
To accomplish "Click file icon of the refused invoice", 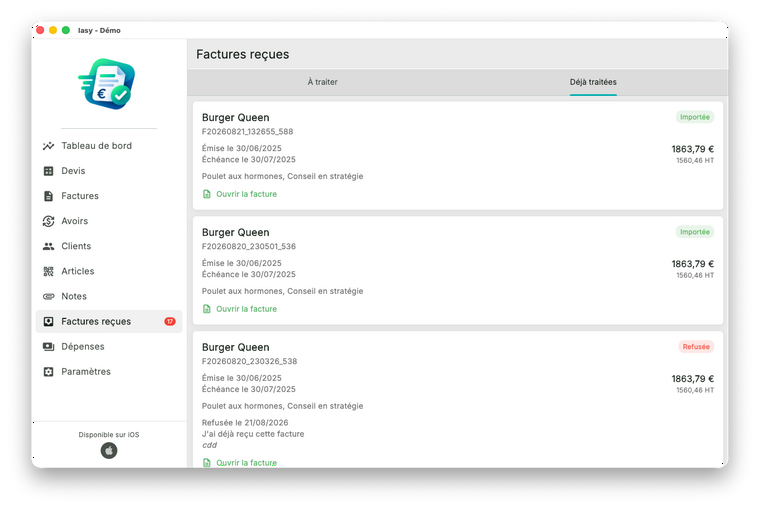I will point(206,463).
